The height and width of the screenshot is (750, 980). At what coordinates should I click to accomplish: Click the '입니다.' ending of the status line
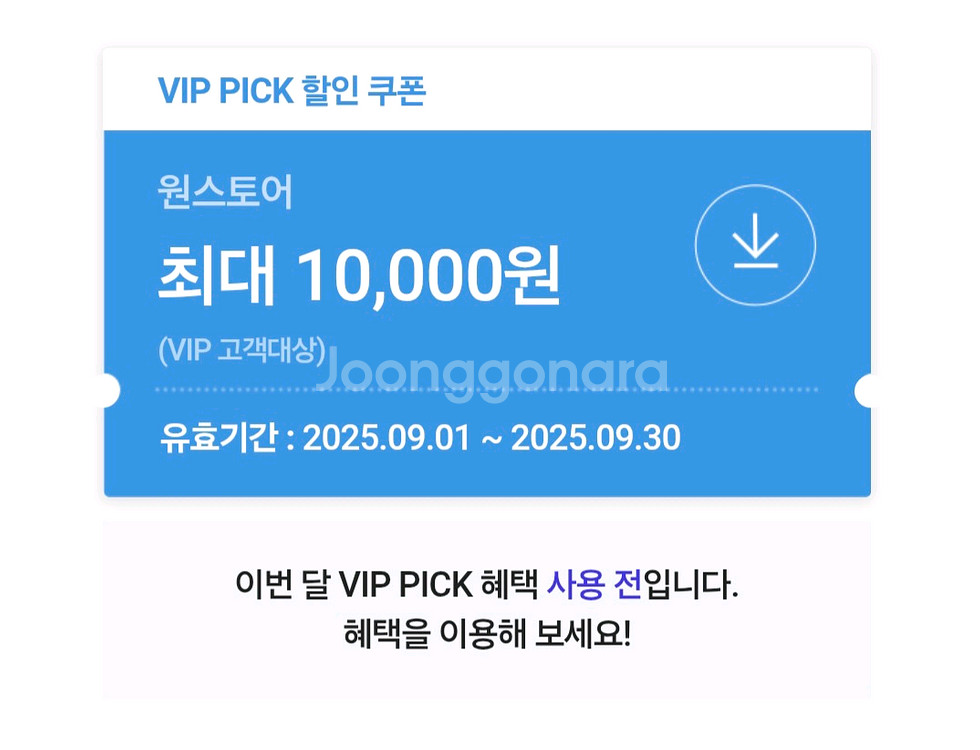tap(692, 584)
